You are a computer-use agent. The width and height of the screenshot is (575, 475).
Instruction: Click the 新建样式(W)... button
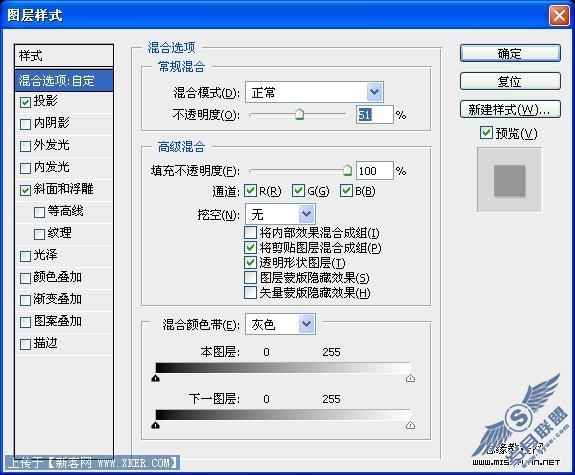click(510, 109)
